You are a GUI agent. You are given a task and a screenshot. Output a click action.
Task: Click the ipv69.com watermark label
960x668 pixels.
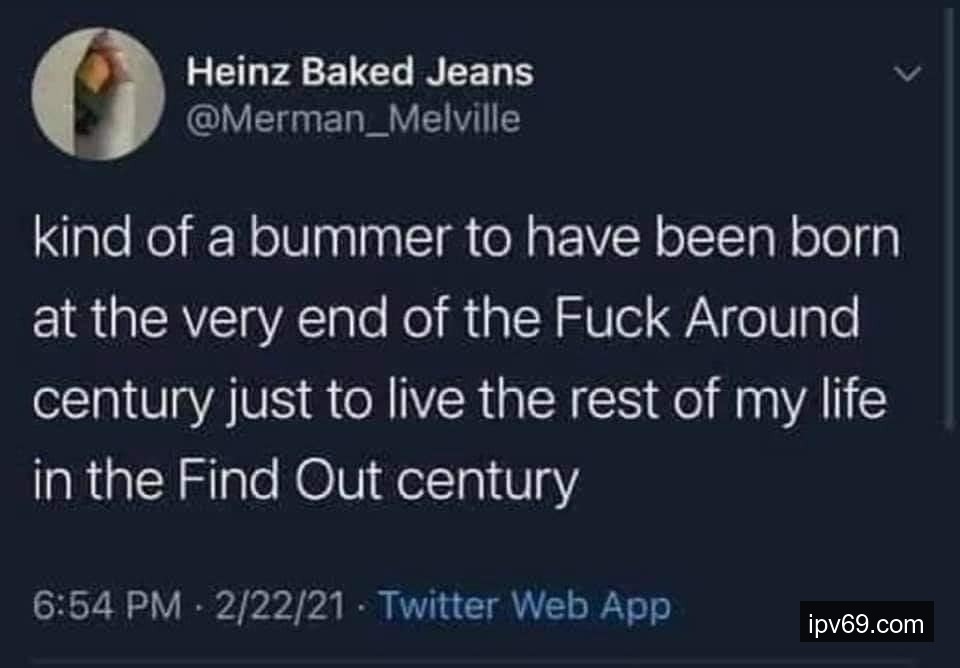(866, 625)
